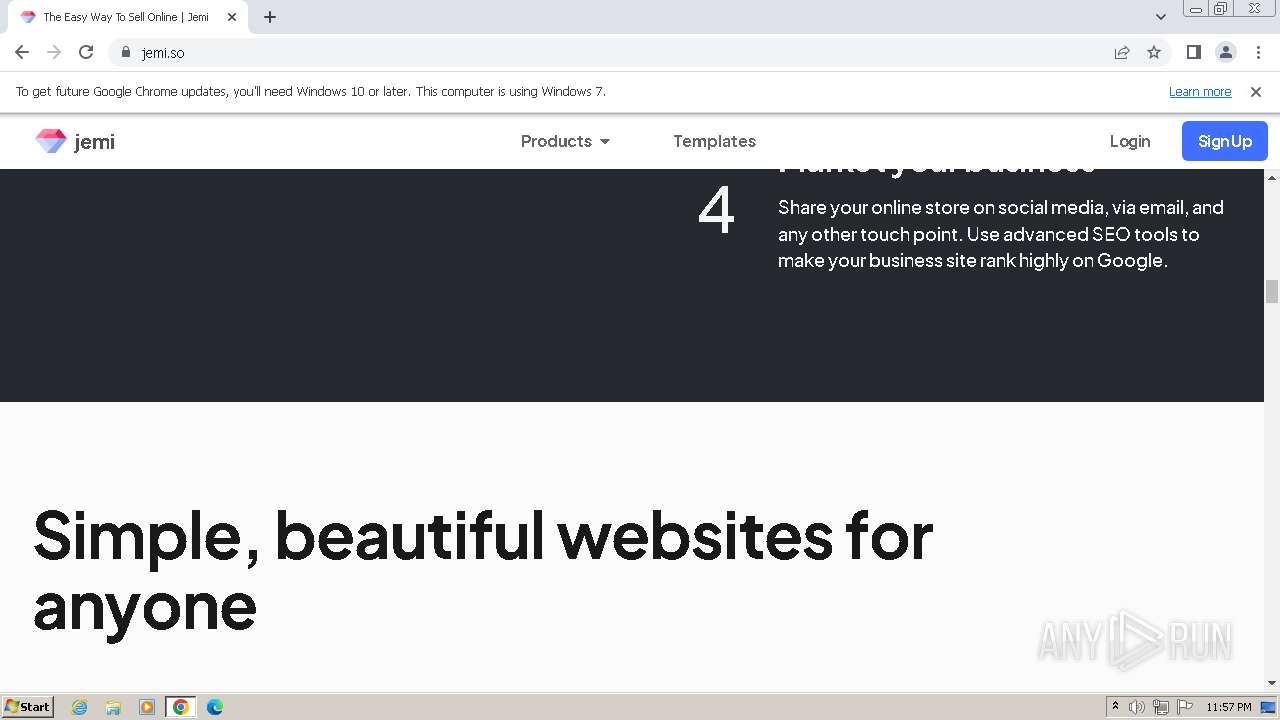The image size is (1280, 720).
Task: Open the Windows Start menu
Action: [28, 707]
